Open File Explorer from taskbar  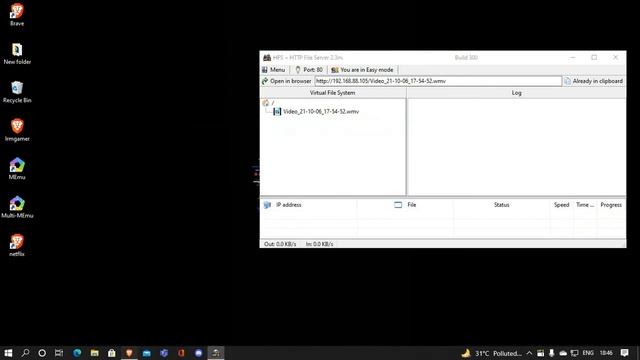point(94,353)
